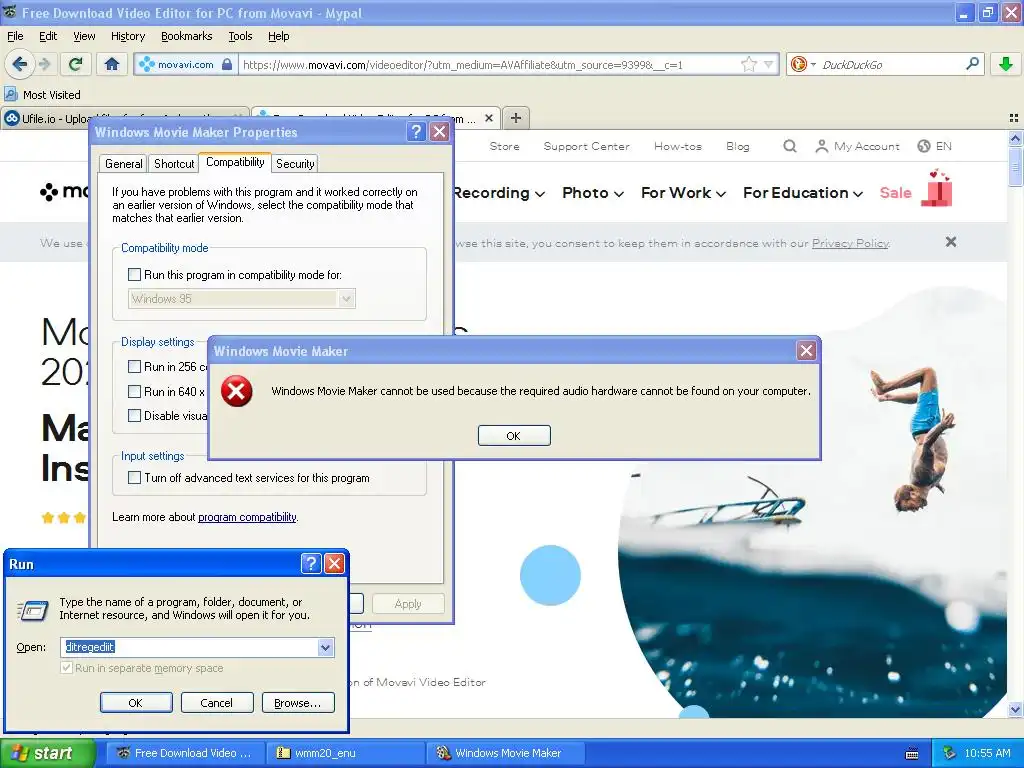Screen dimensions: 1024x768
Task: Click the tray icon beside the clock
Action: [950, 753]
